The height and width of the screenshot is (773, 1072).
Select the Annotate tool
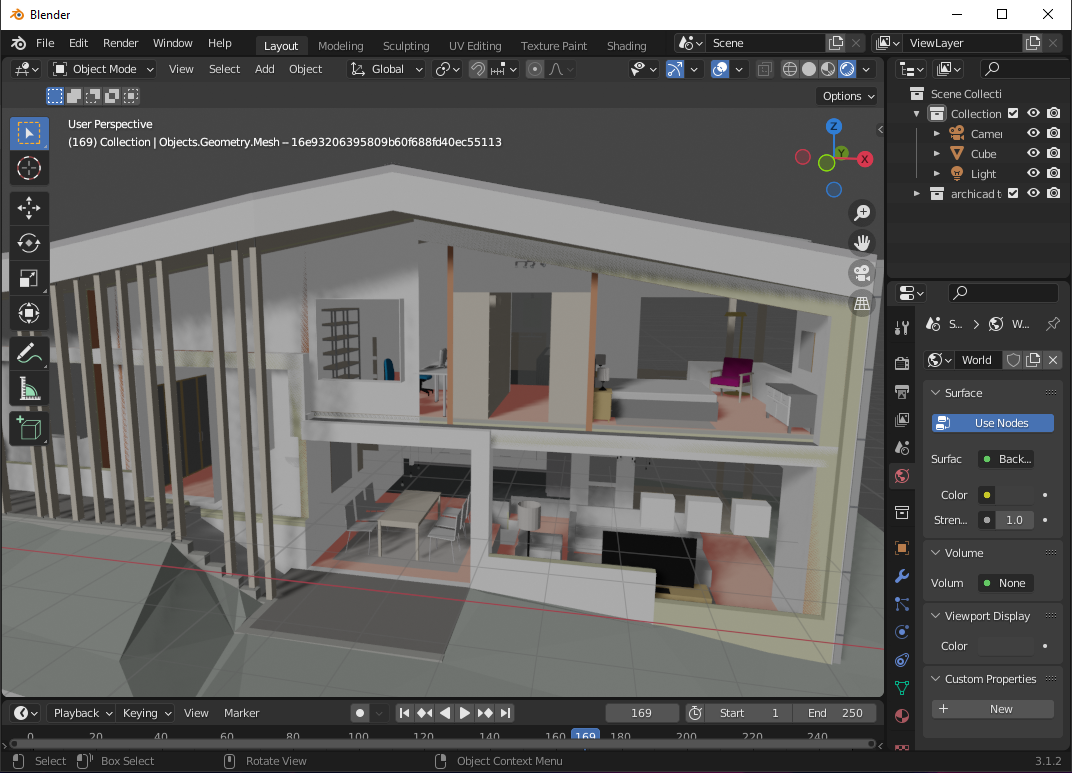coord(29,353)
